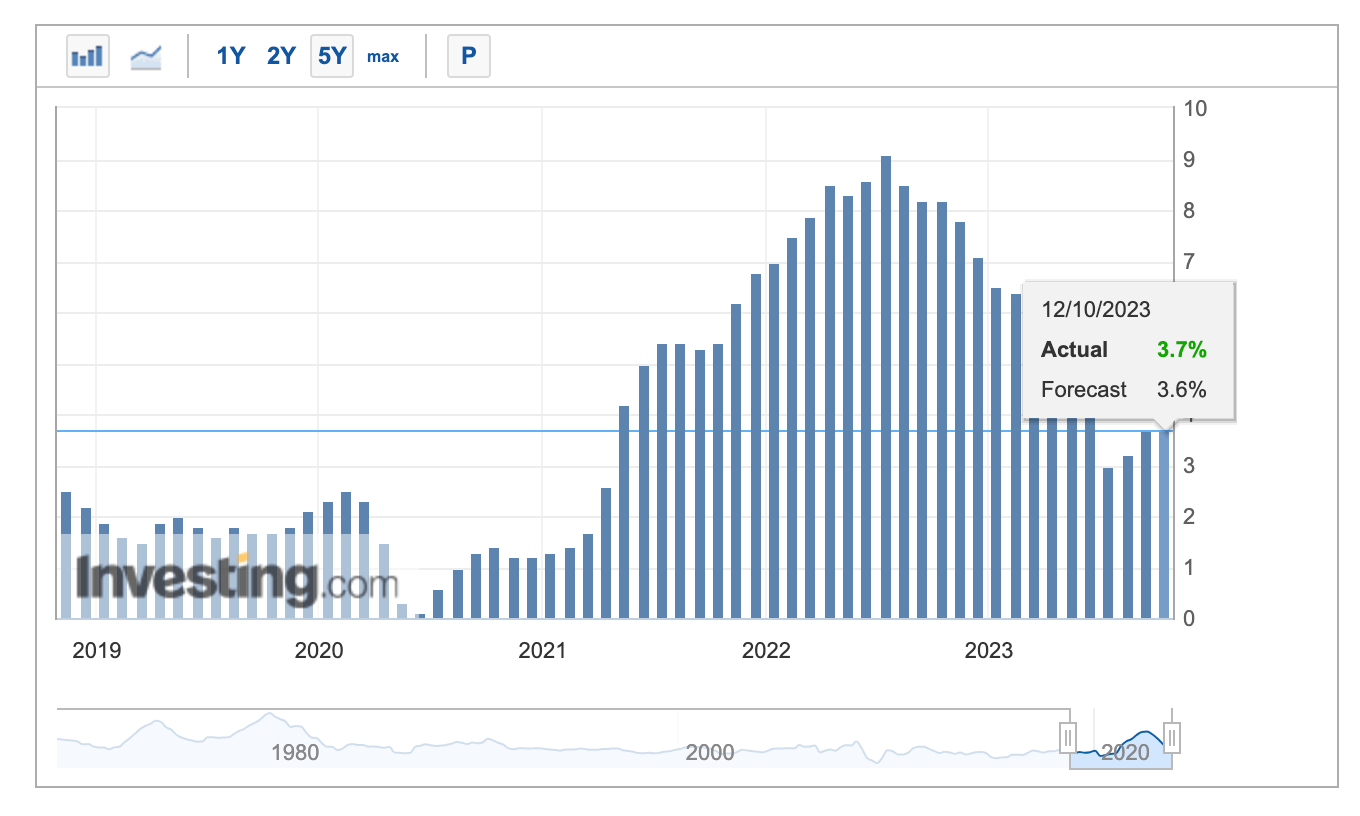The height and width of the screenshot is (816, 1360).
Task: Select the 5Y time range
Action: pos(332,56)
